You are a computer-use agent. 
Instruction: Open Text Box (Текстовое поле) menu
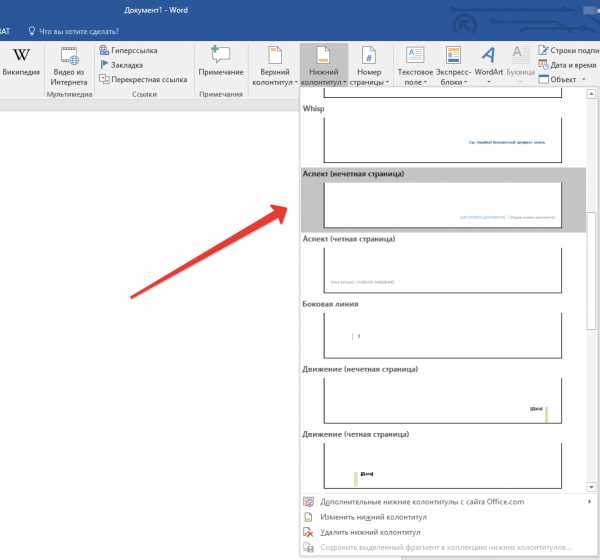[x=415, y=66]
